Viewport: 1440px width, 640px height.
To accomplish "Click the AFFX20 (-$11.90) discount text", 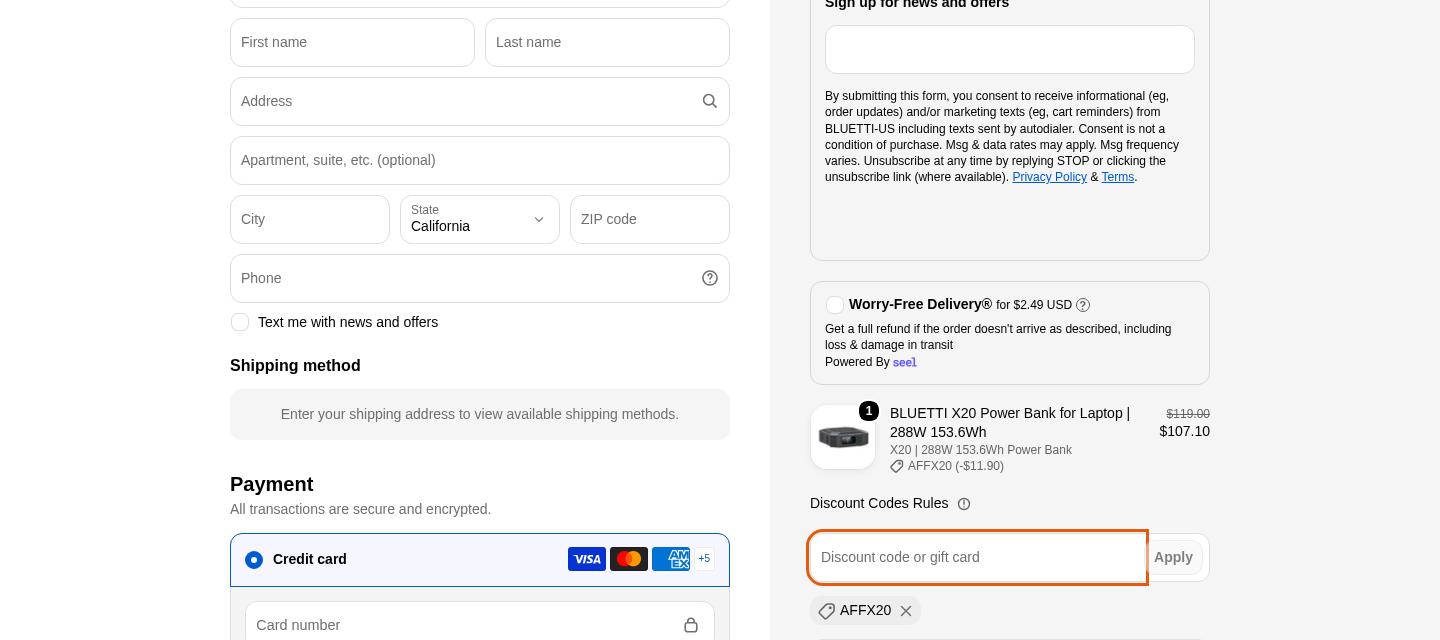I will [x=956, y=466].
